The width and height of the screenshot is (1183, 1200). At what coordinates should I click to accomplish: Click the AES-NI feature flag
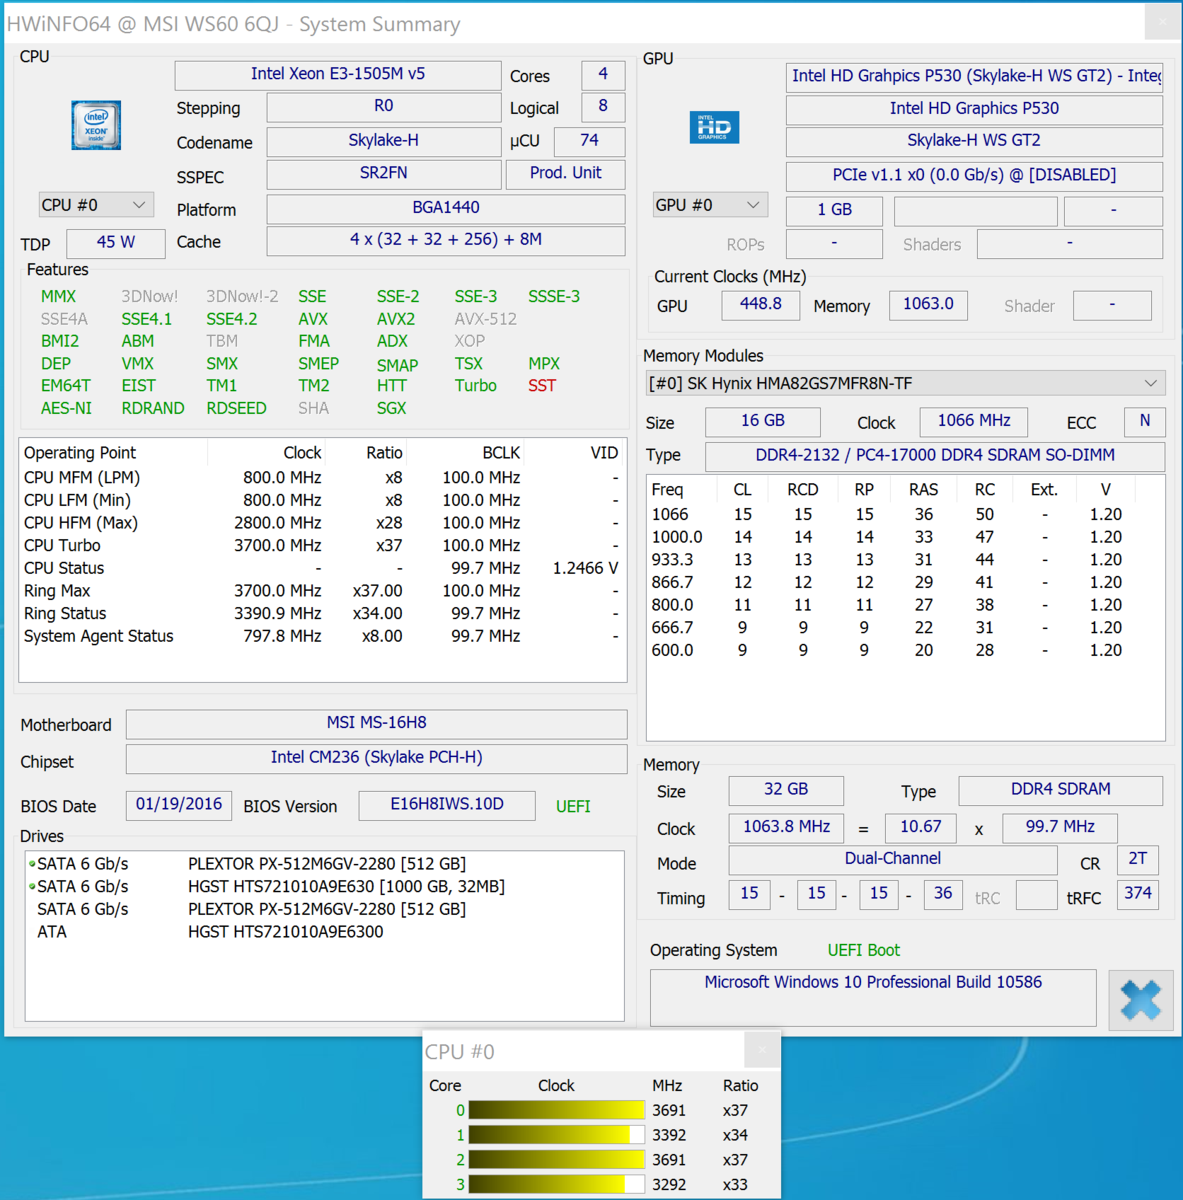66,408
